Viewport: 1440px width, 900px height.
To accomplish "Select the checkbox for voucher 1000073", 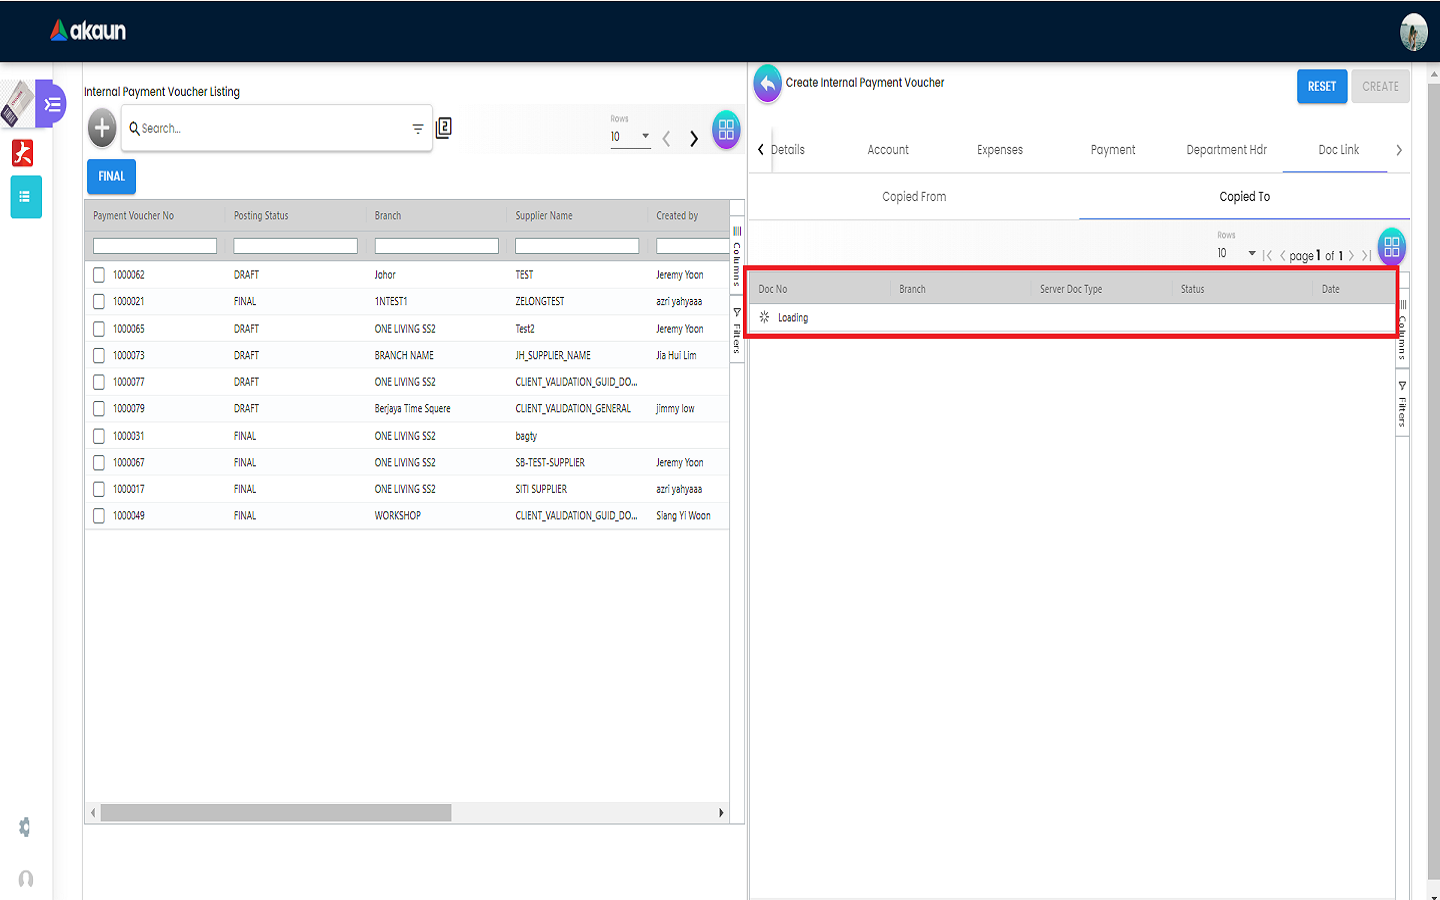I will click(99, 355).
